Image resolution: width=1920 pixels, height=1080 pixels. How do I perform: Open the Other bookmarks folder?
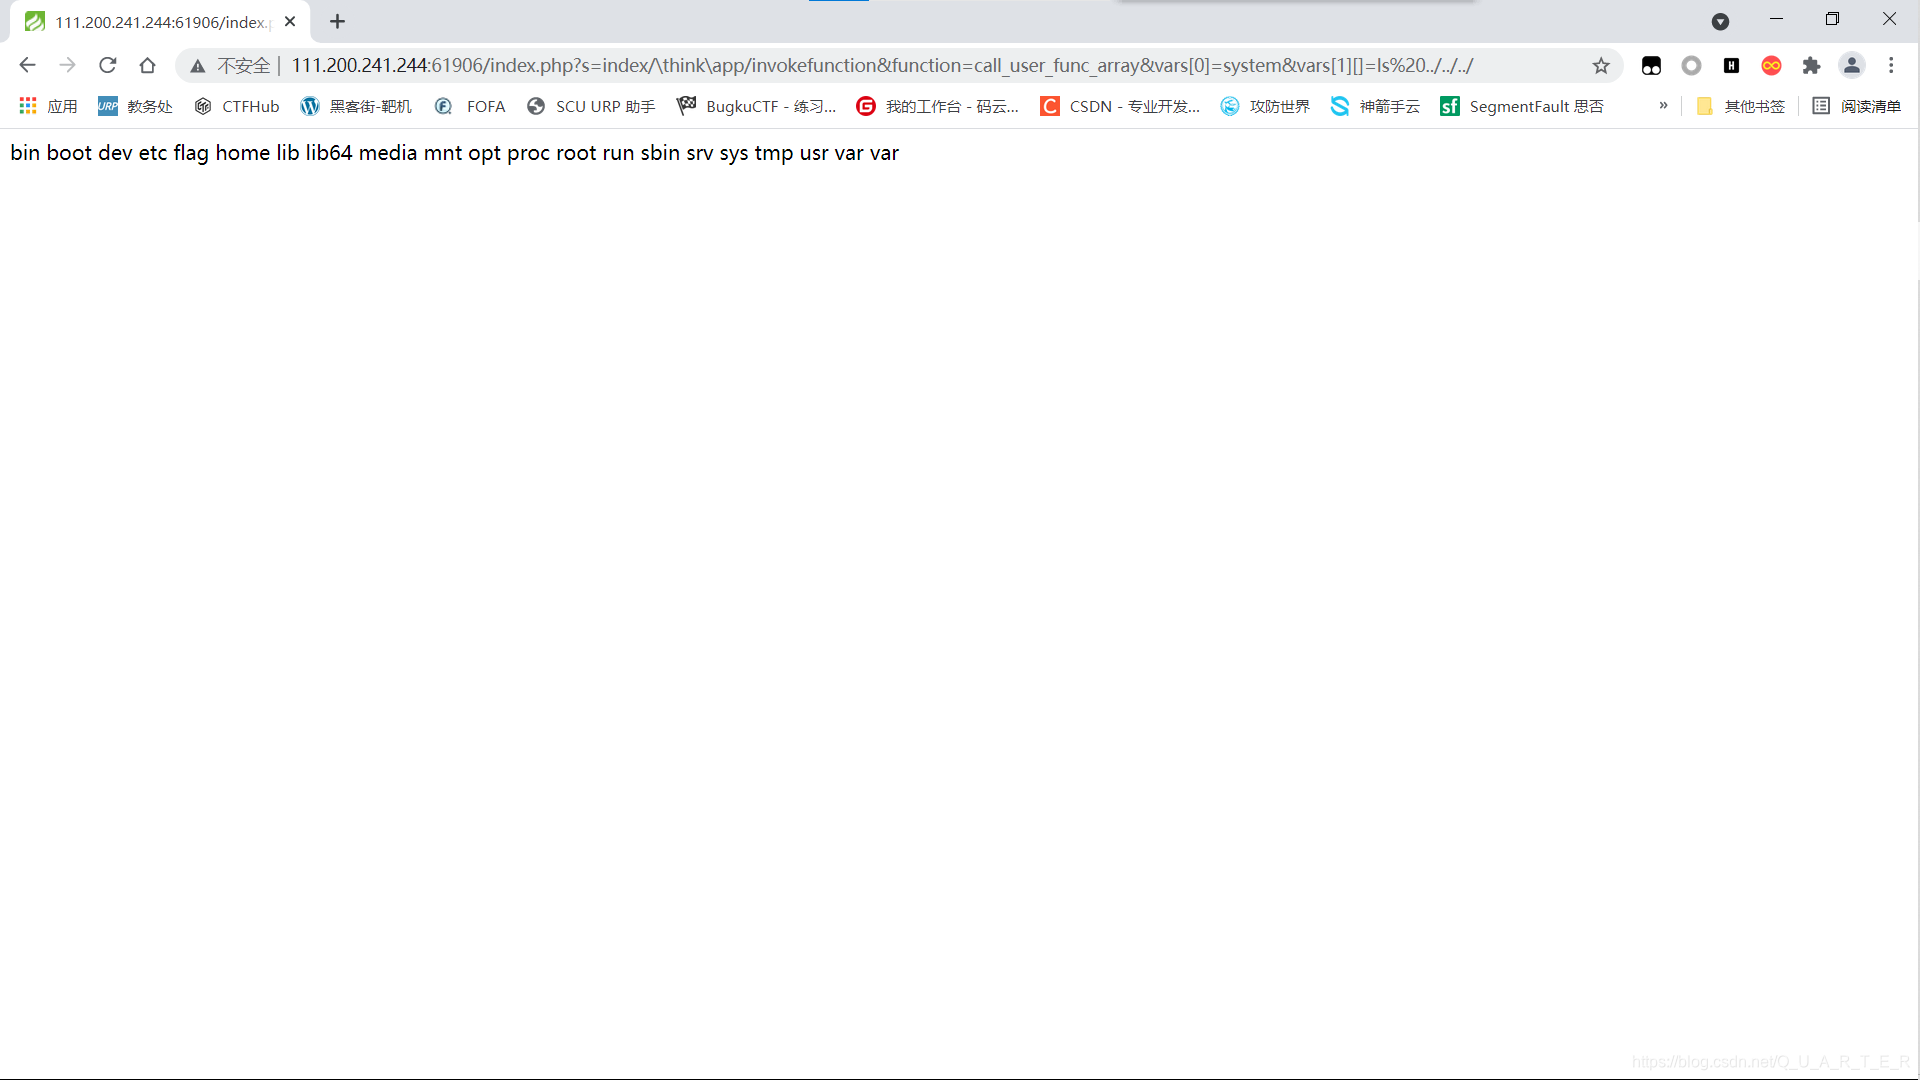[x=1741, y=106]
